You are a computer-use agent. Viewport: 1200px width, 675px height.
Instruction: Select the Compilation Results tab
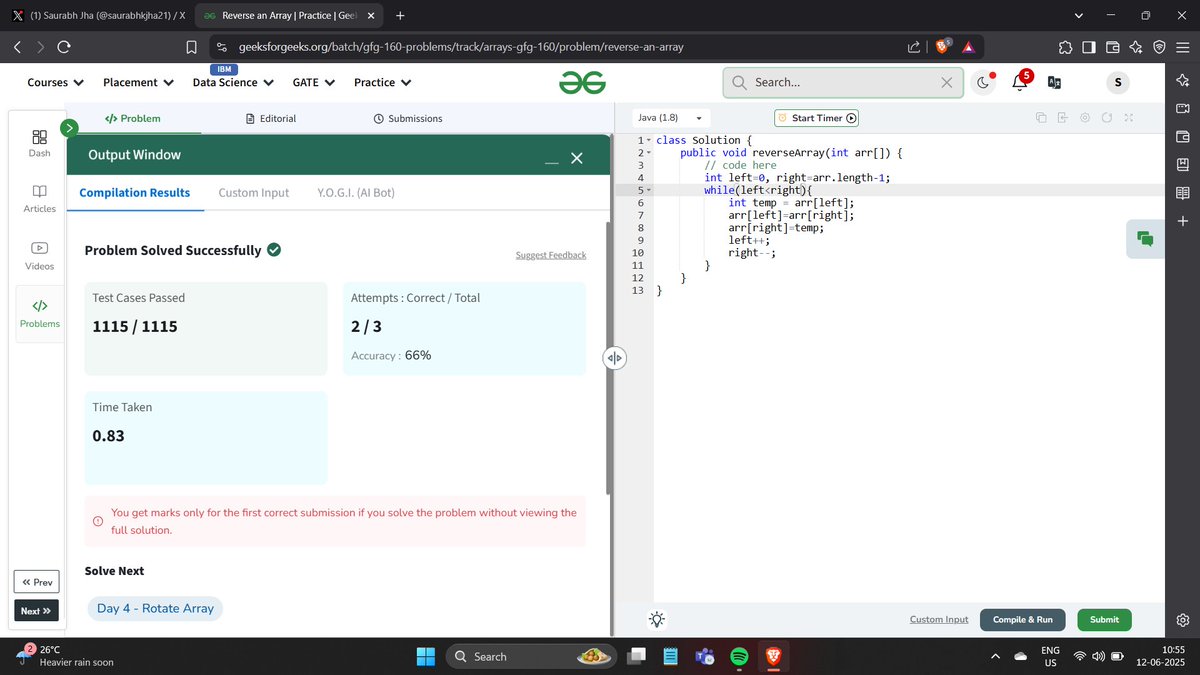[135, 193]
